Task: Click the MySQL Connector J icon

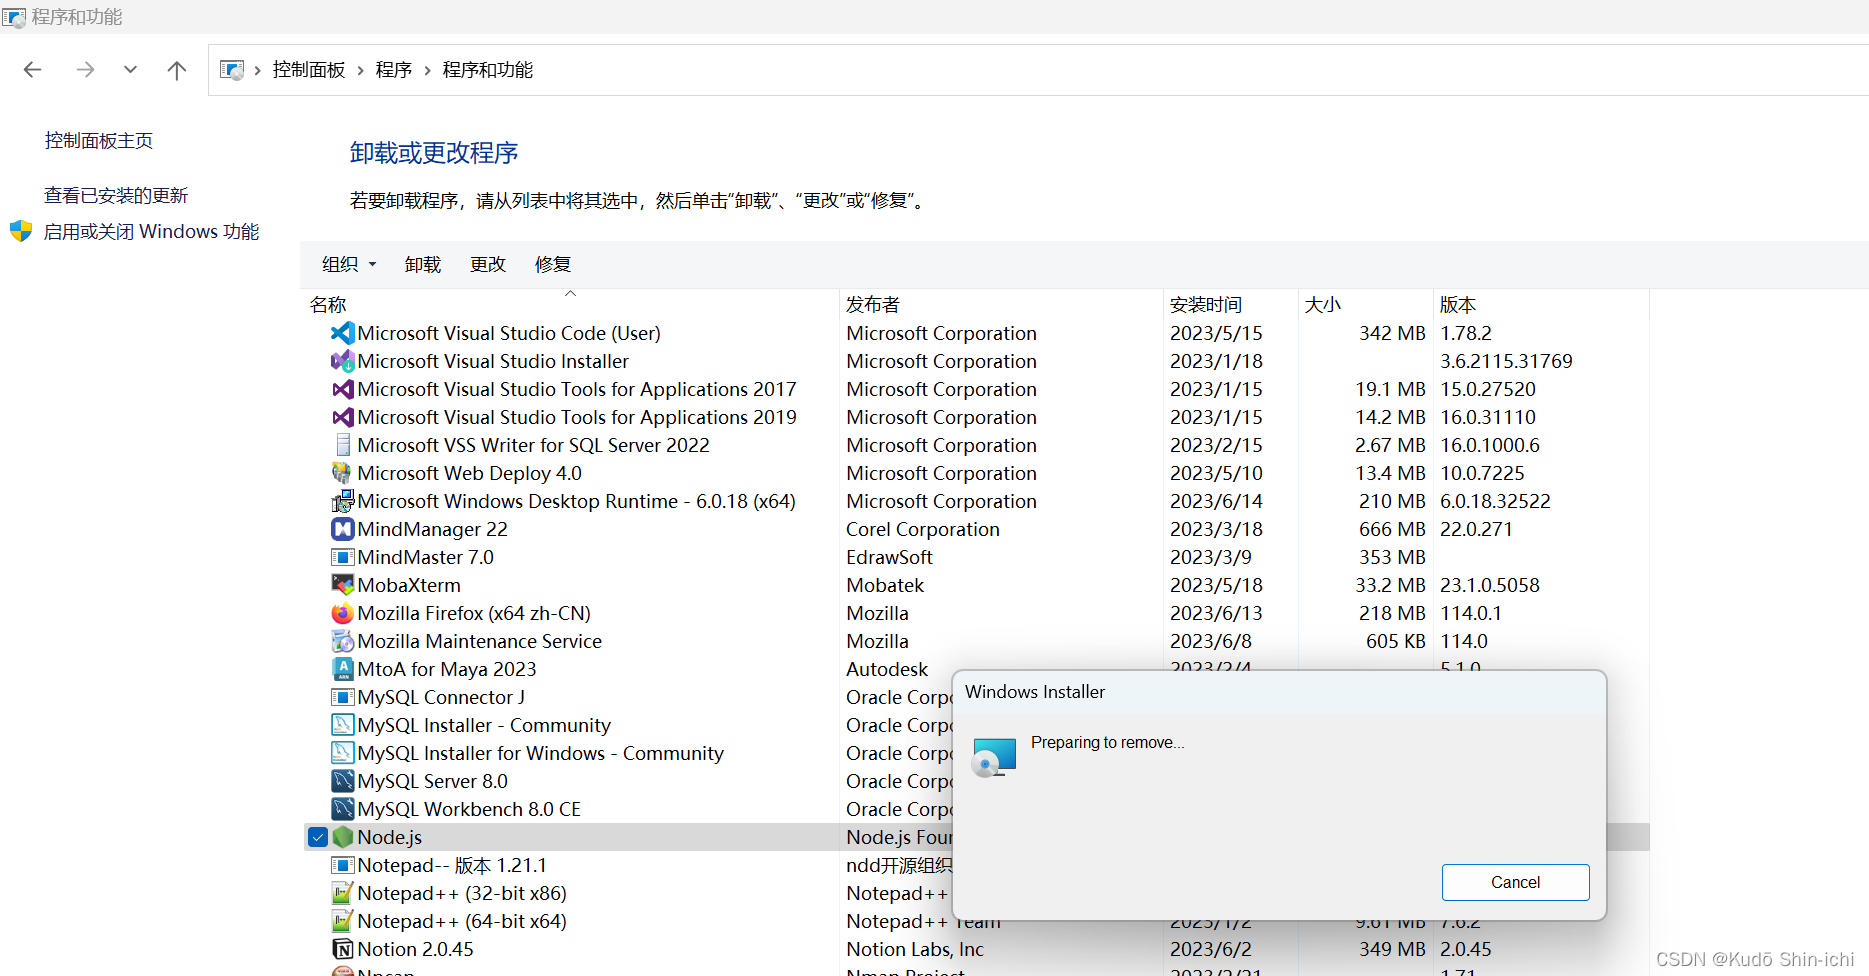Action: [343, 697]
